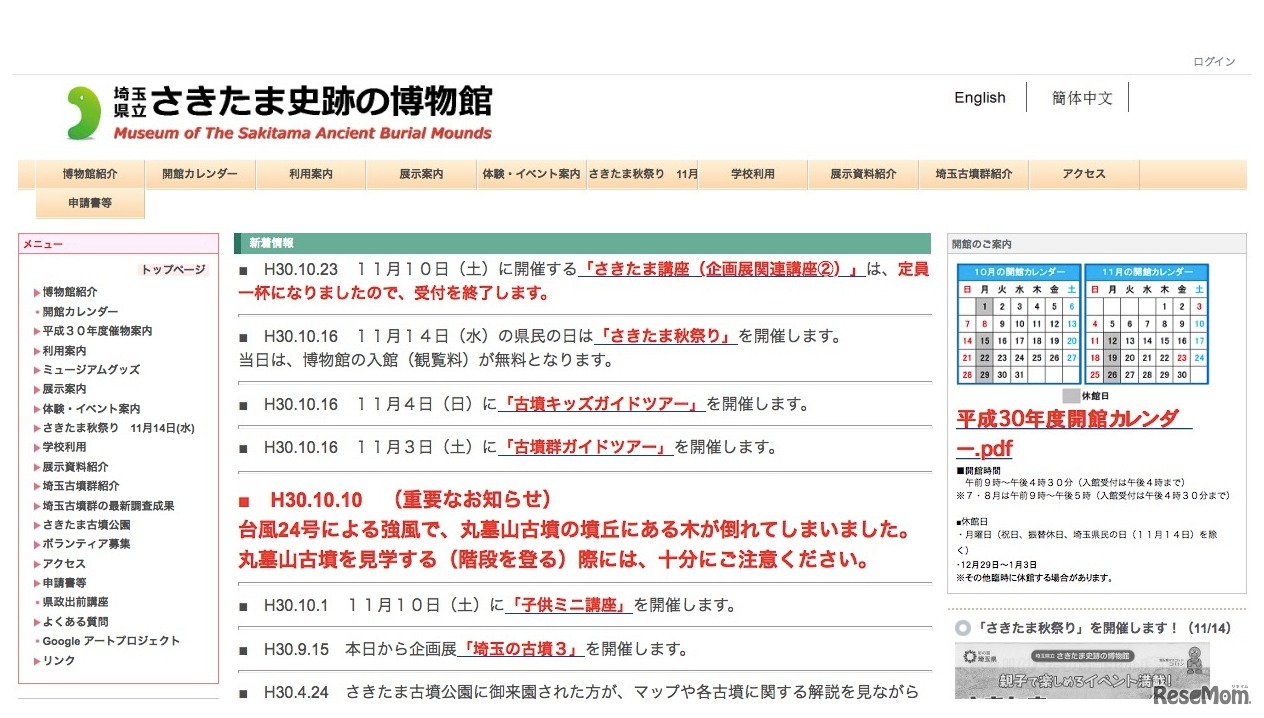Expand the 博物館紹介 sidebar arrow item
This screenshot has height=718, width=1264.
click(x=69, y=292)
